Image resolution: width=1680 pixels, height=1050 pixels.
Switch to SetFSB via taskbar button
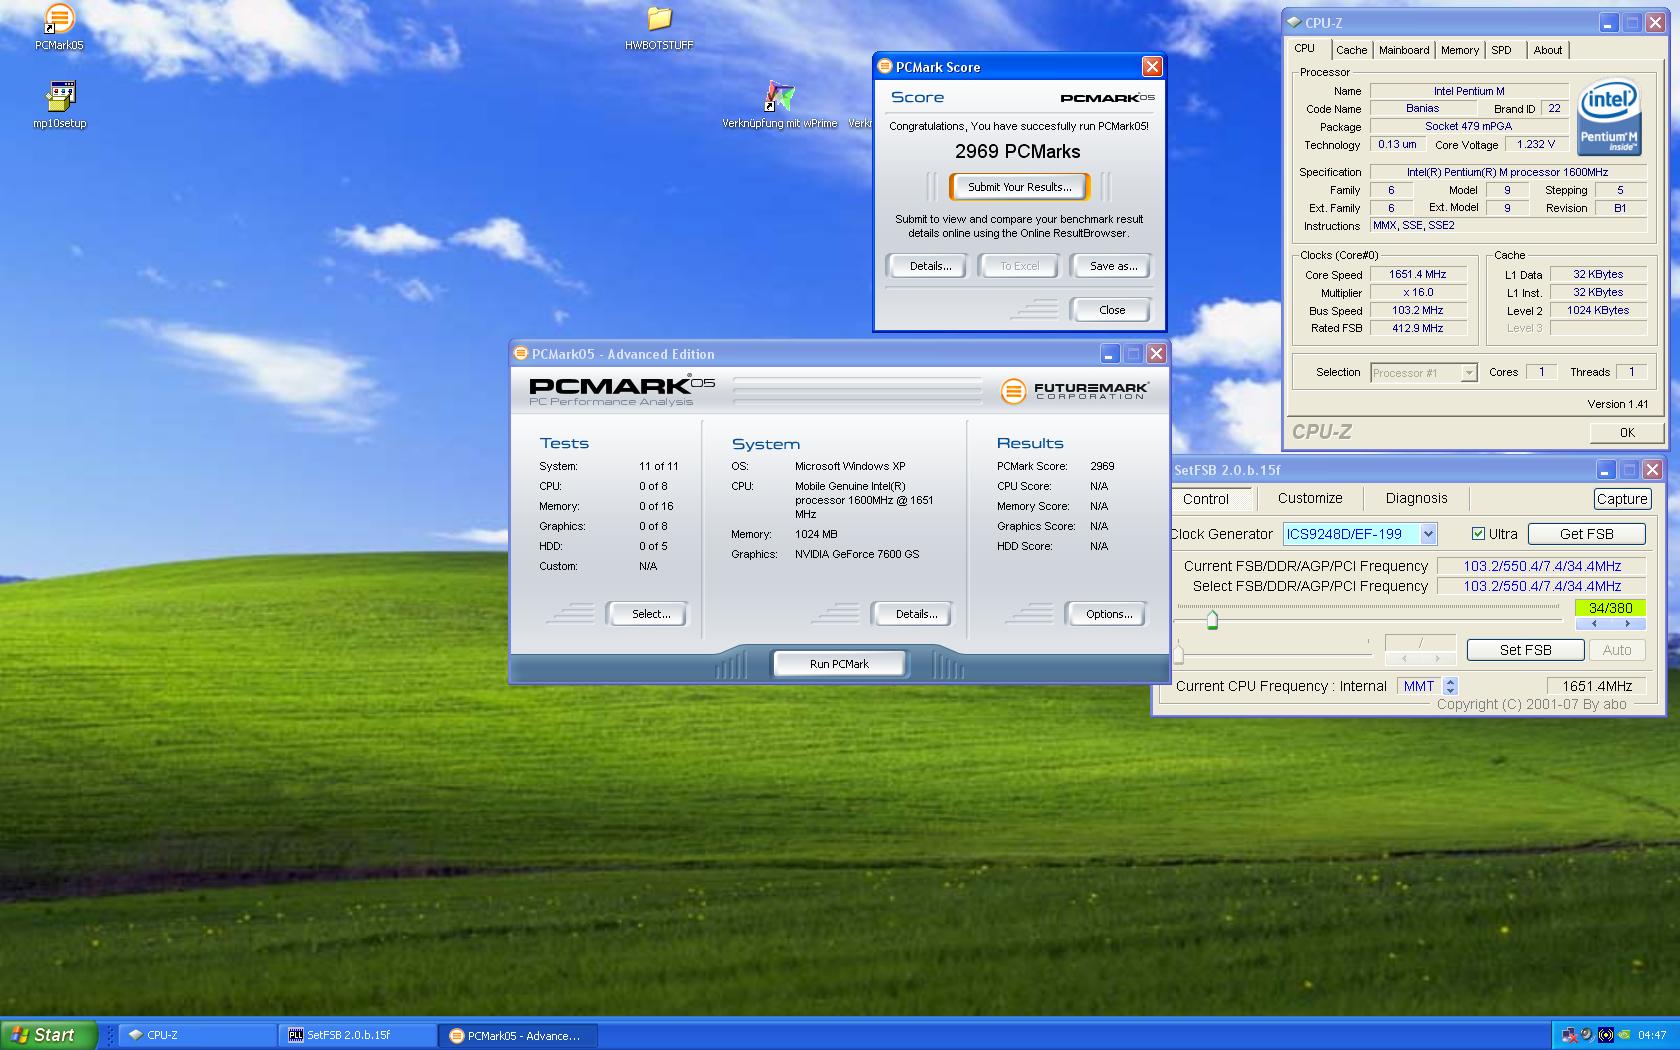(x=358, y=1035)
